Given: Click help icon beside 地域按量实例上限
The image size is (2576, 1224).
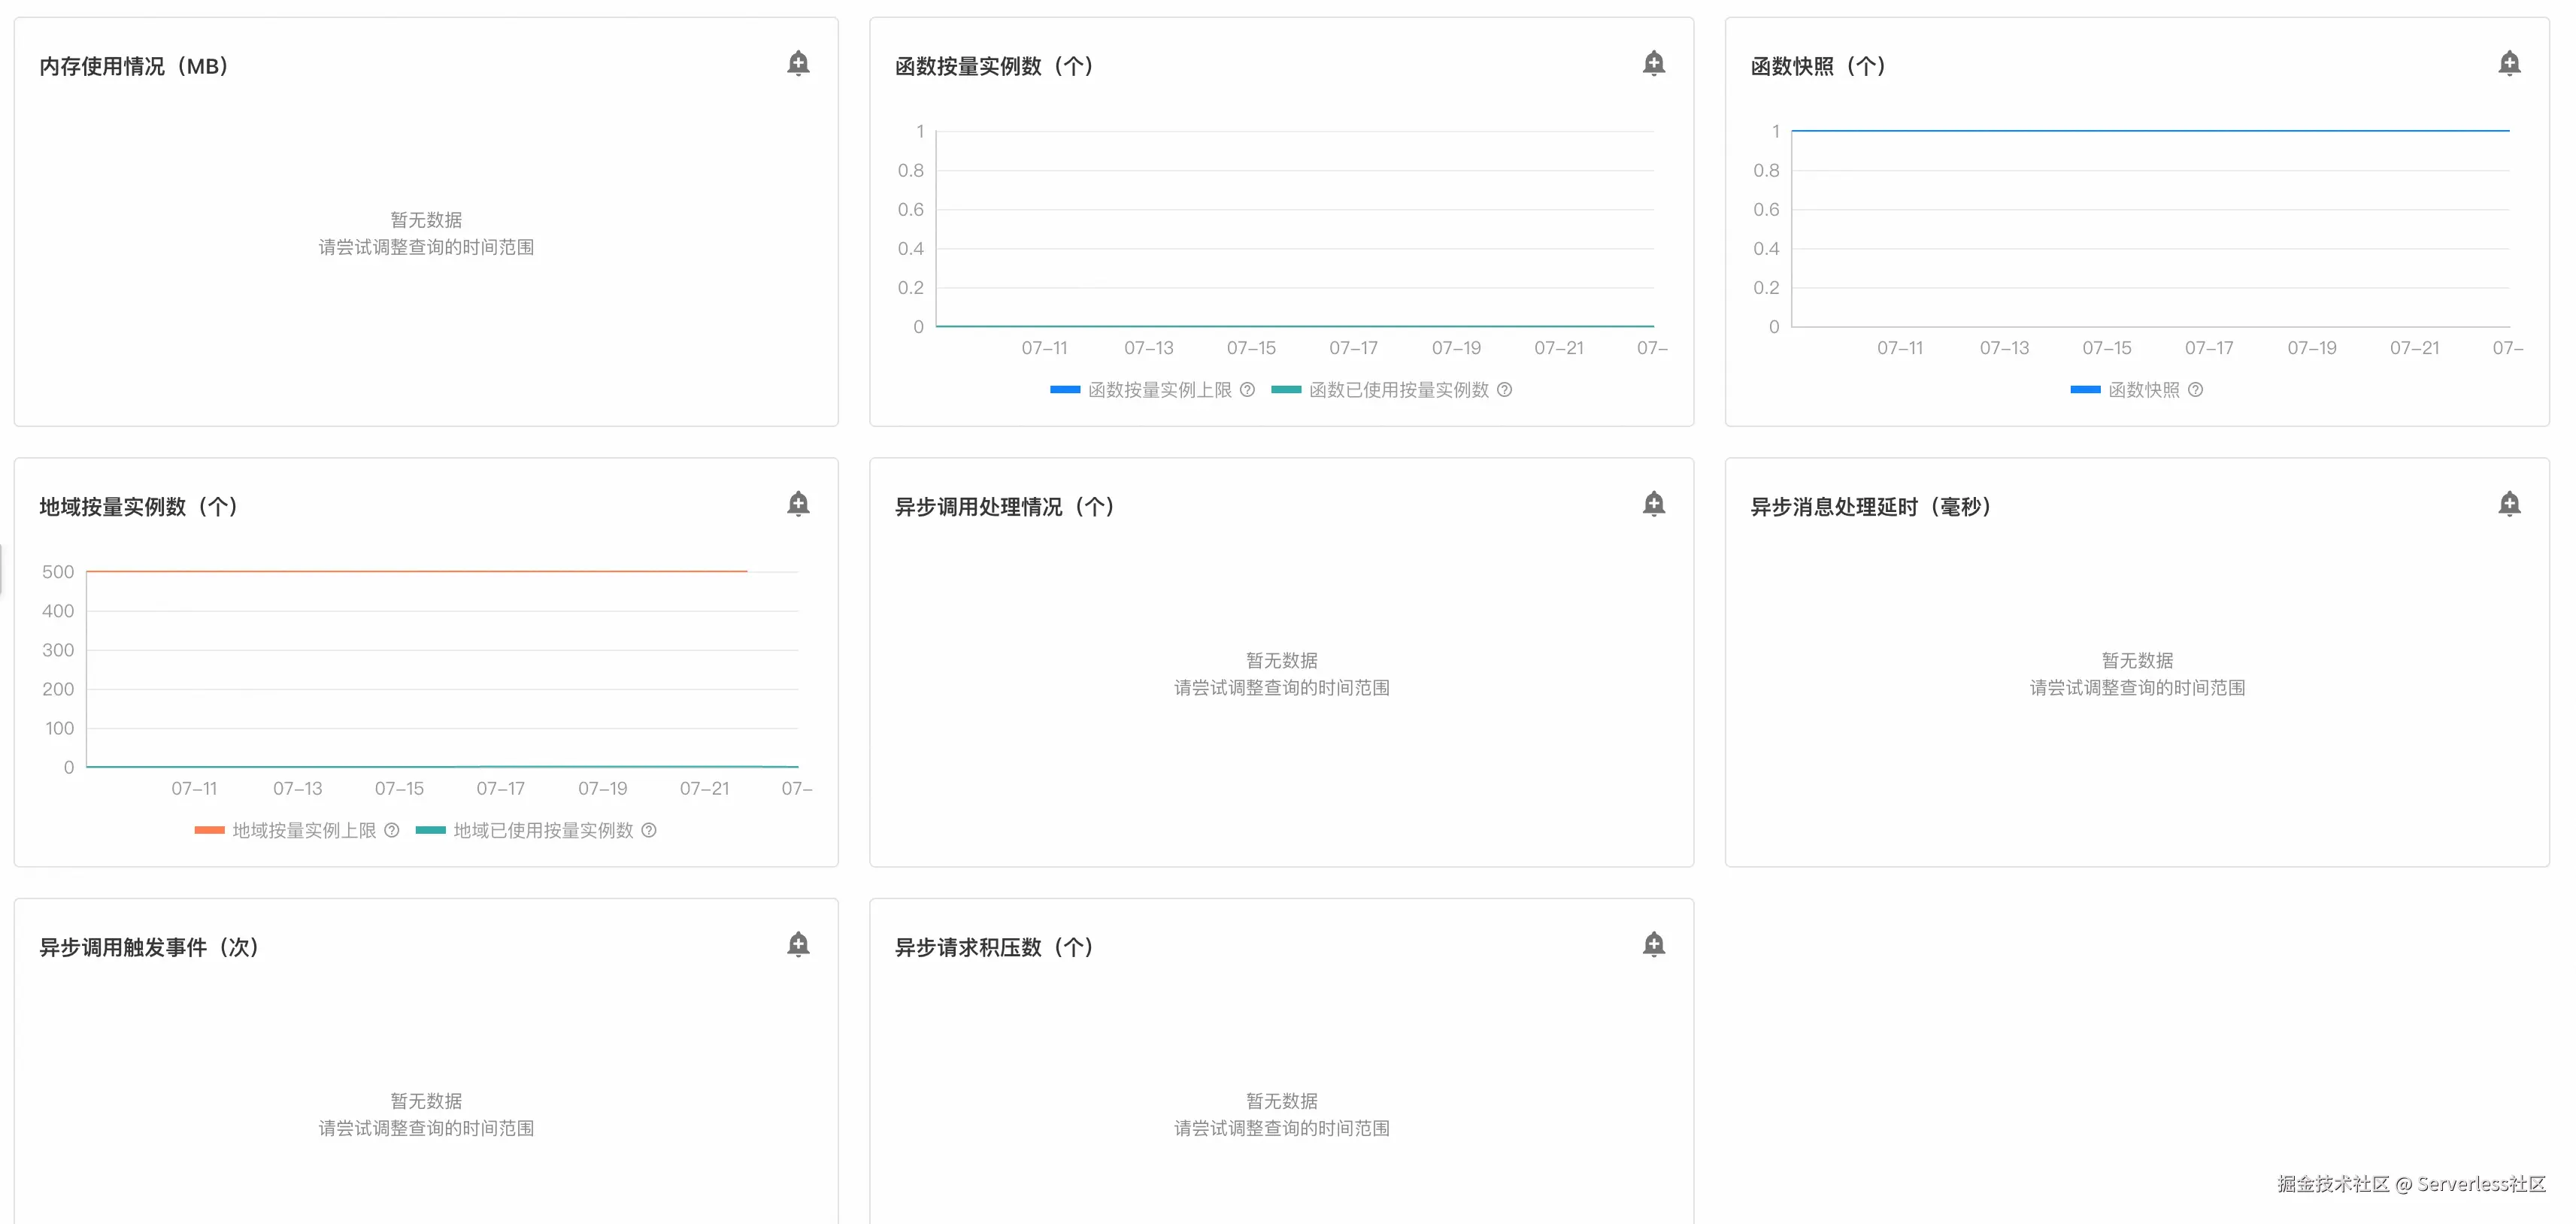Looking at the screenshot, I should 392,831.
